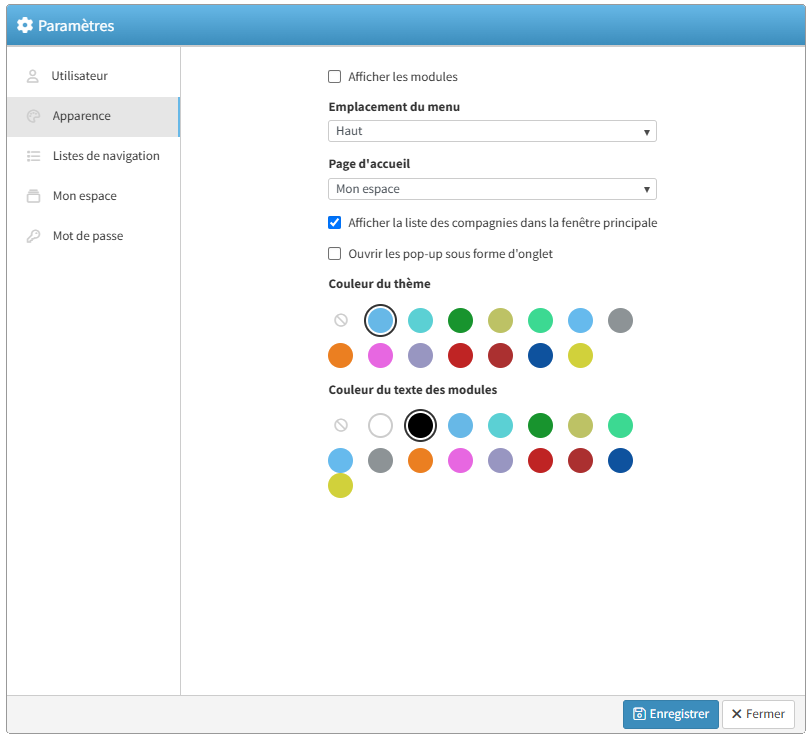Click the Paramètres title text
This screenshot has width=812, height=742.
tap(76, 26)
